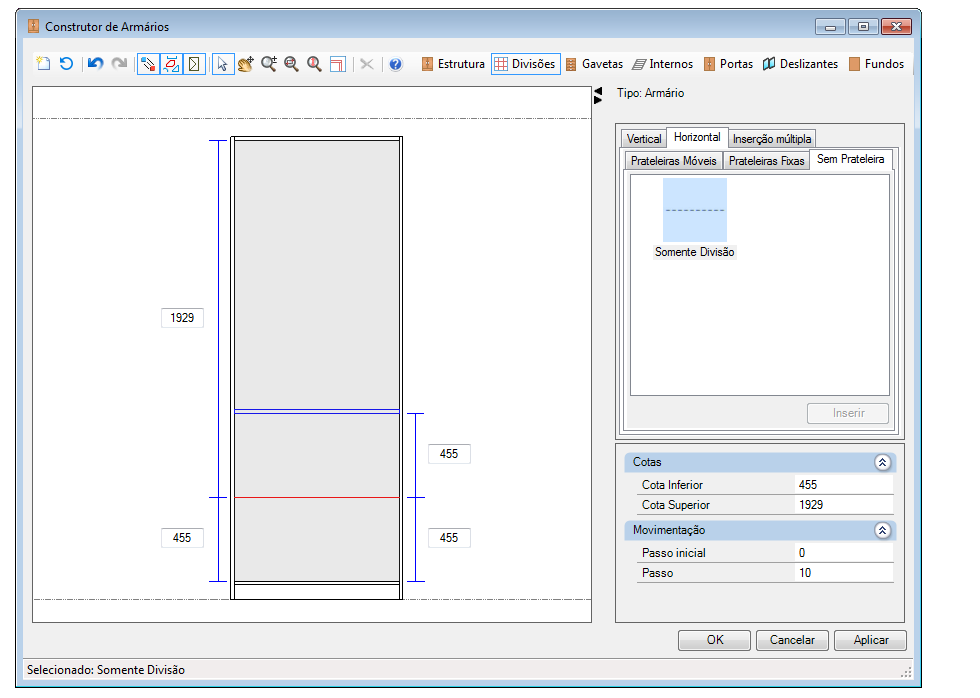Open the Prateleiras Fixas tab

coord(766,161)
